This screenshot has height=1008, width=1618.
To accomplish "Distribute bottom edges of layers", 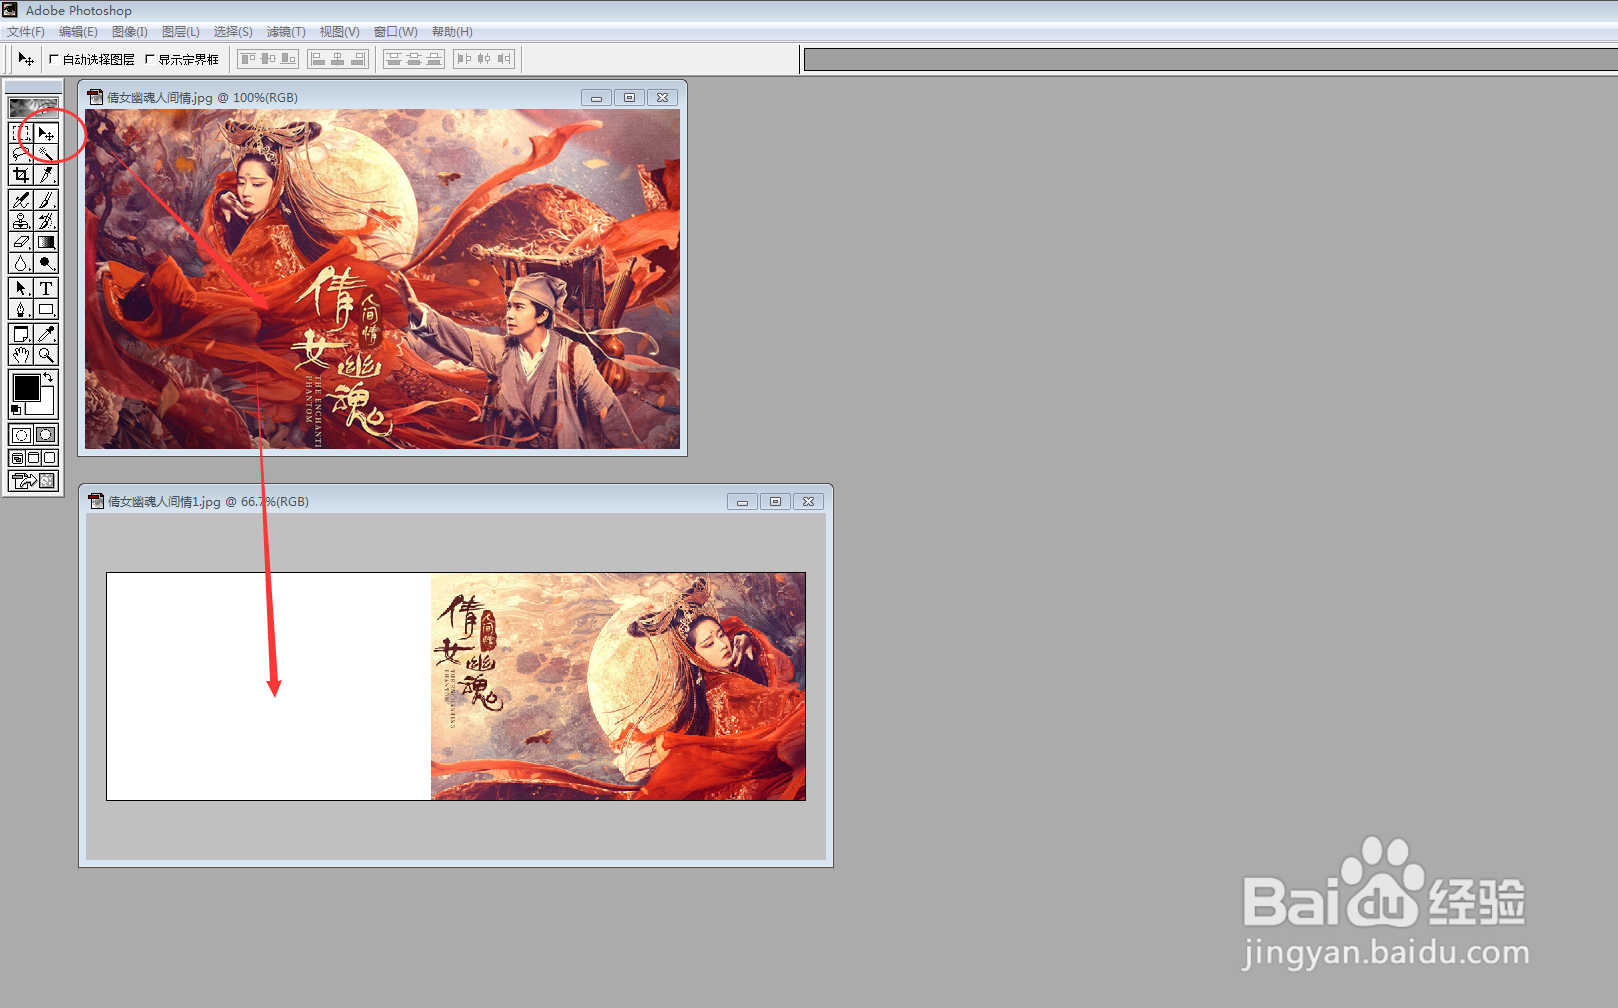I will click(434, 59).
